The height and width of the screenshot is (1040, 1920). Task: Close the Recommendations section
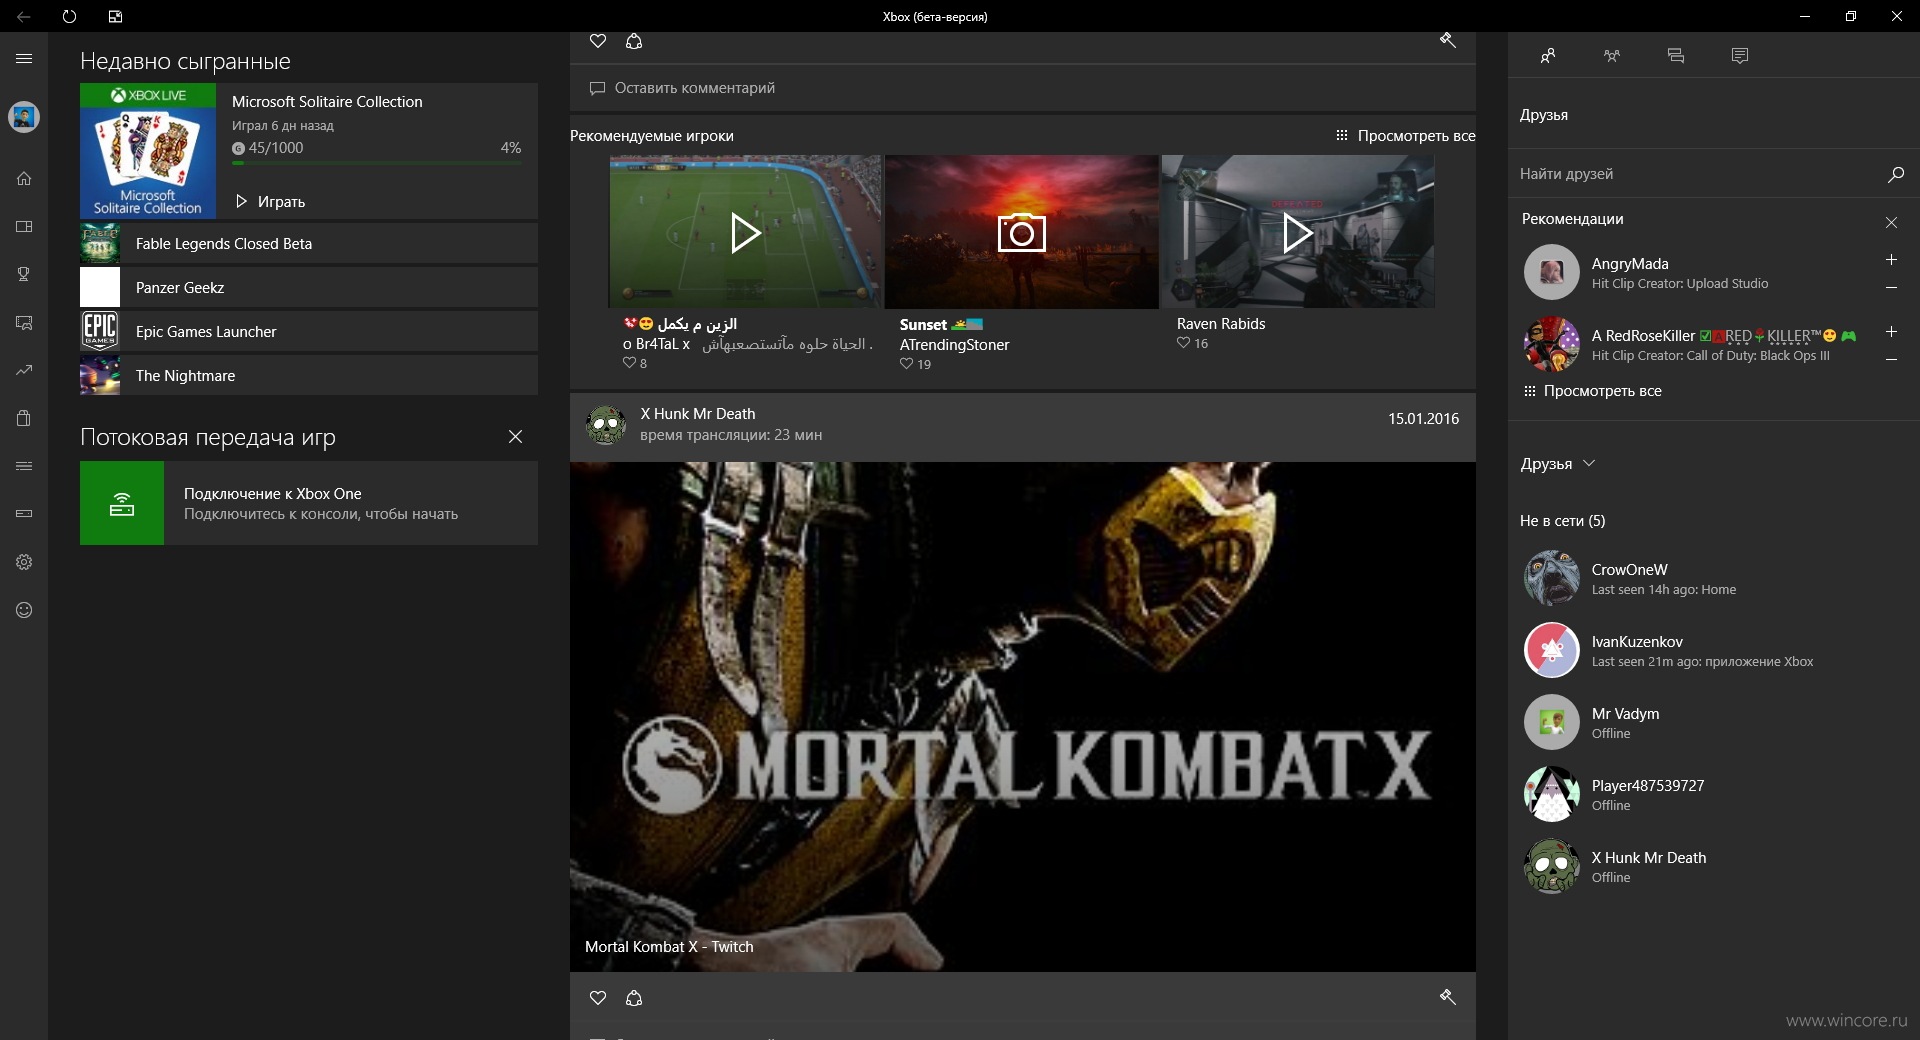(x=1891, y=222)
